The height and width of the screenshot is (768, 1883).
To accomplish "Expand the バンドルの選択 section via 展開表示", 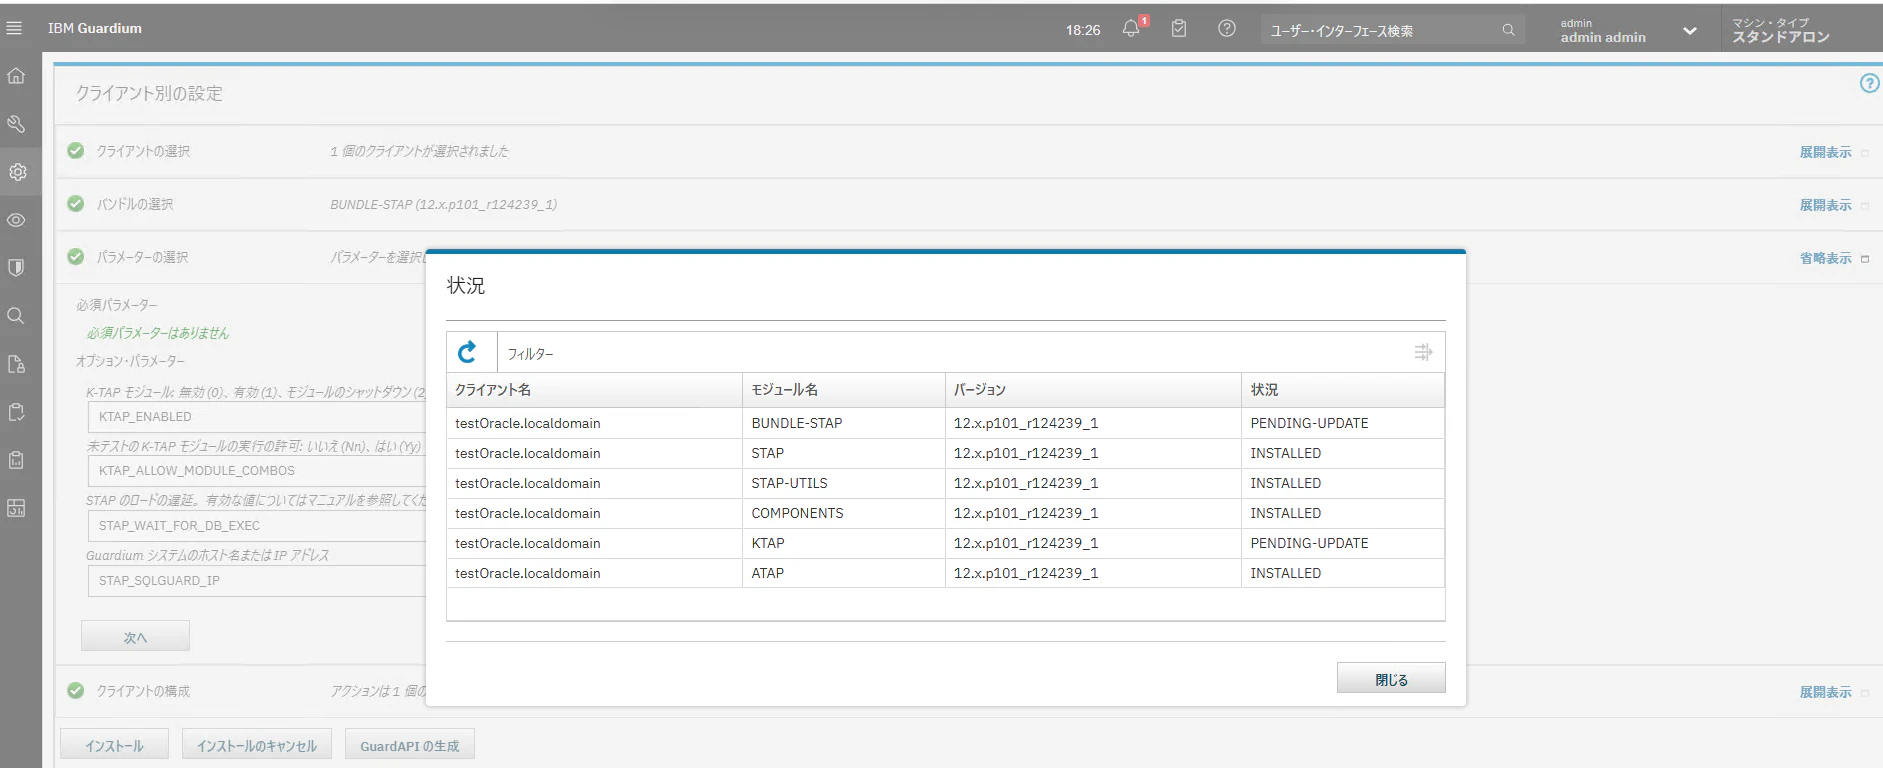I will (1825, 205).
